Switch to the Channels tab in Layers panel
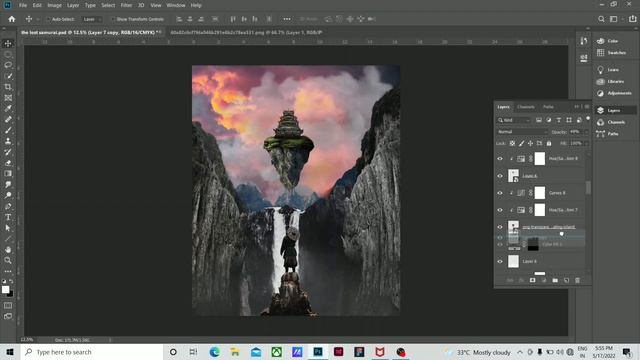Screen dimensions: 640x360 point(526,107)
